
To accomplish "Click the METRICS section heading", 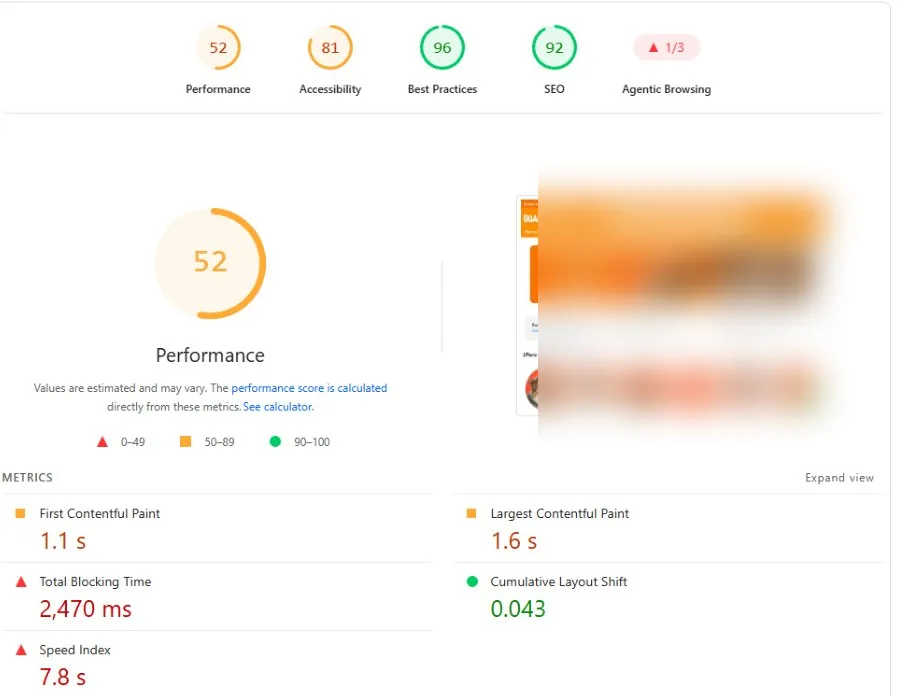I will point(27,477).
